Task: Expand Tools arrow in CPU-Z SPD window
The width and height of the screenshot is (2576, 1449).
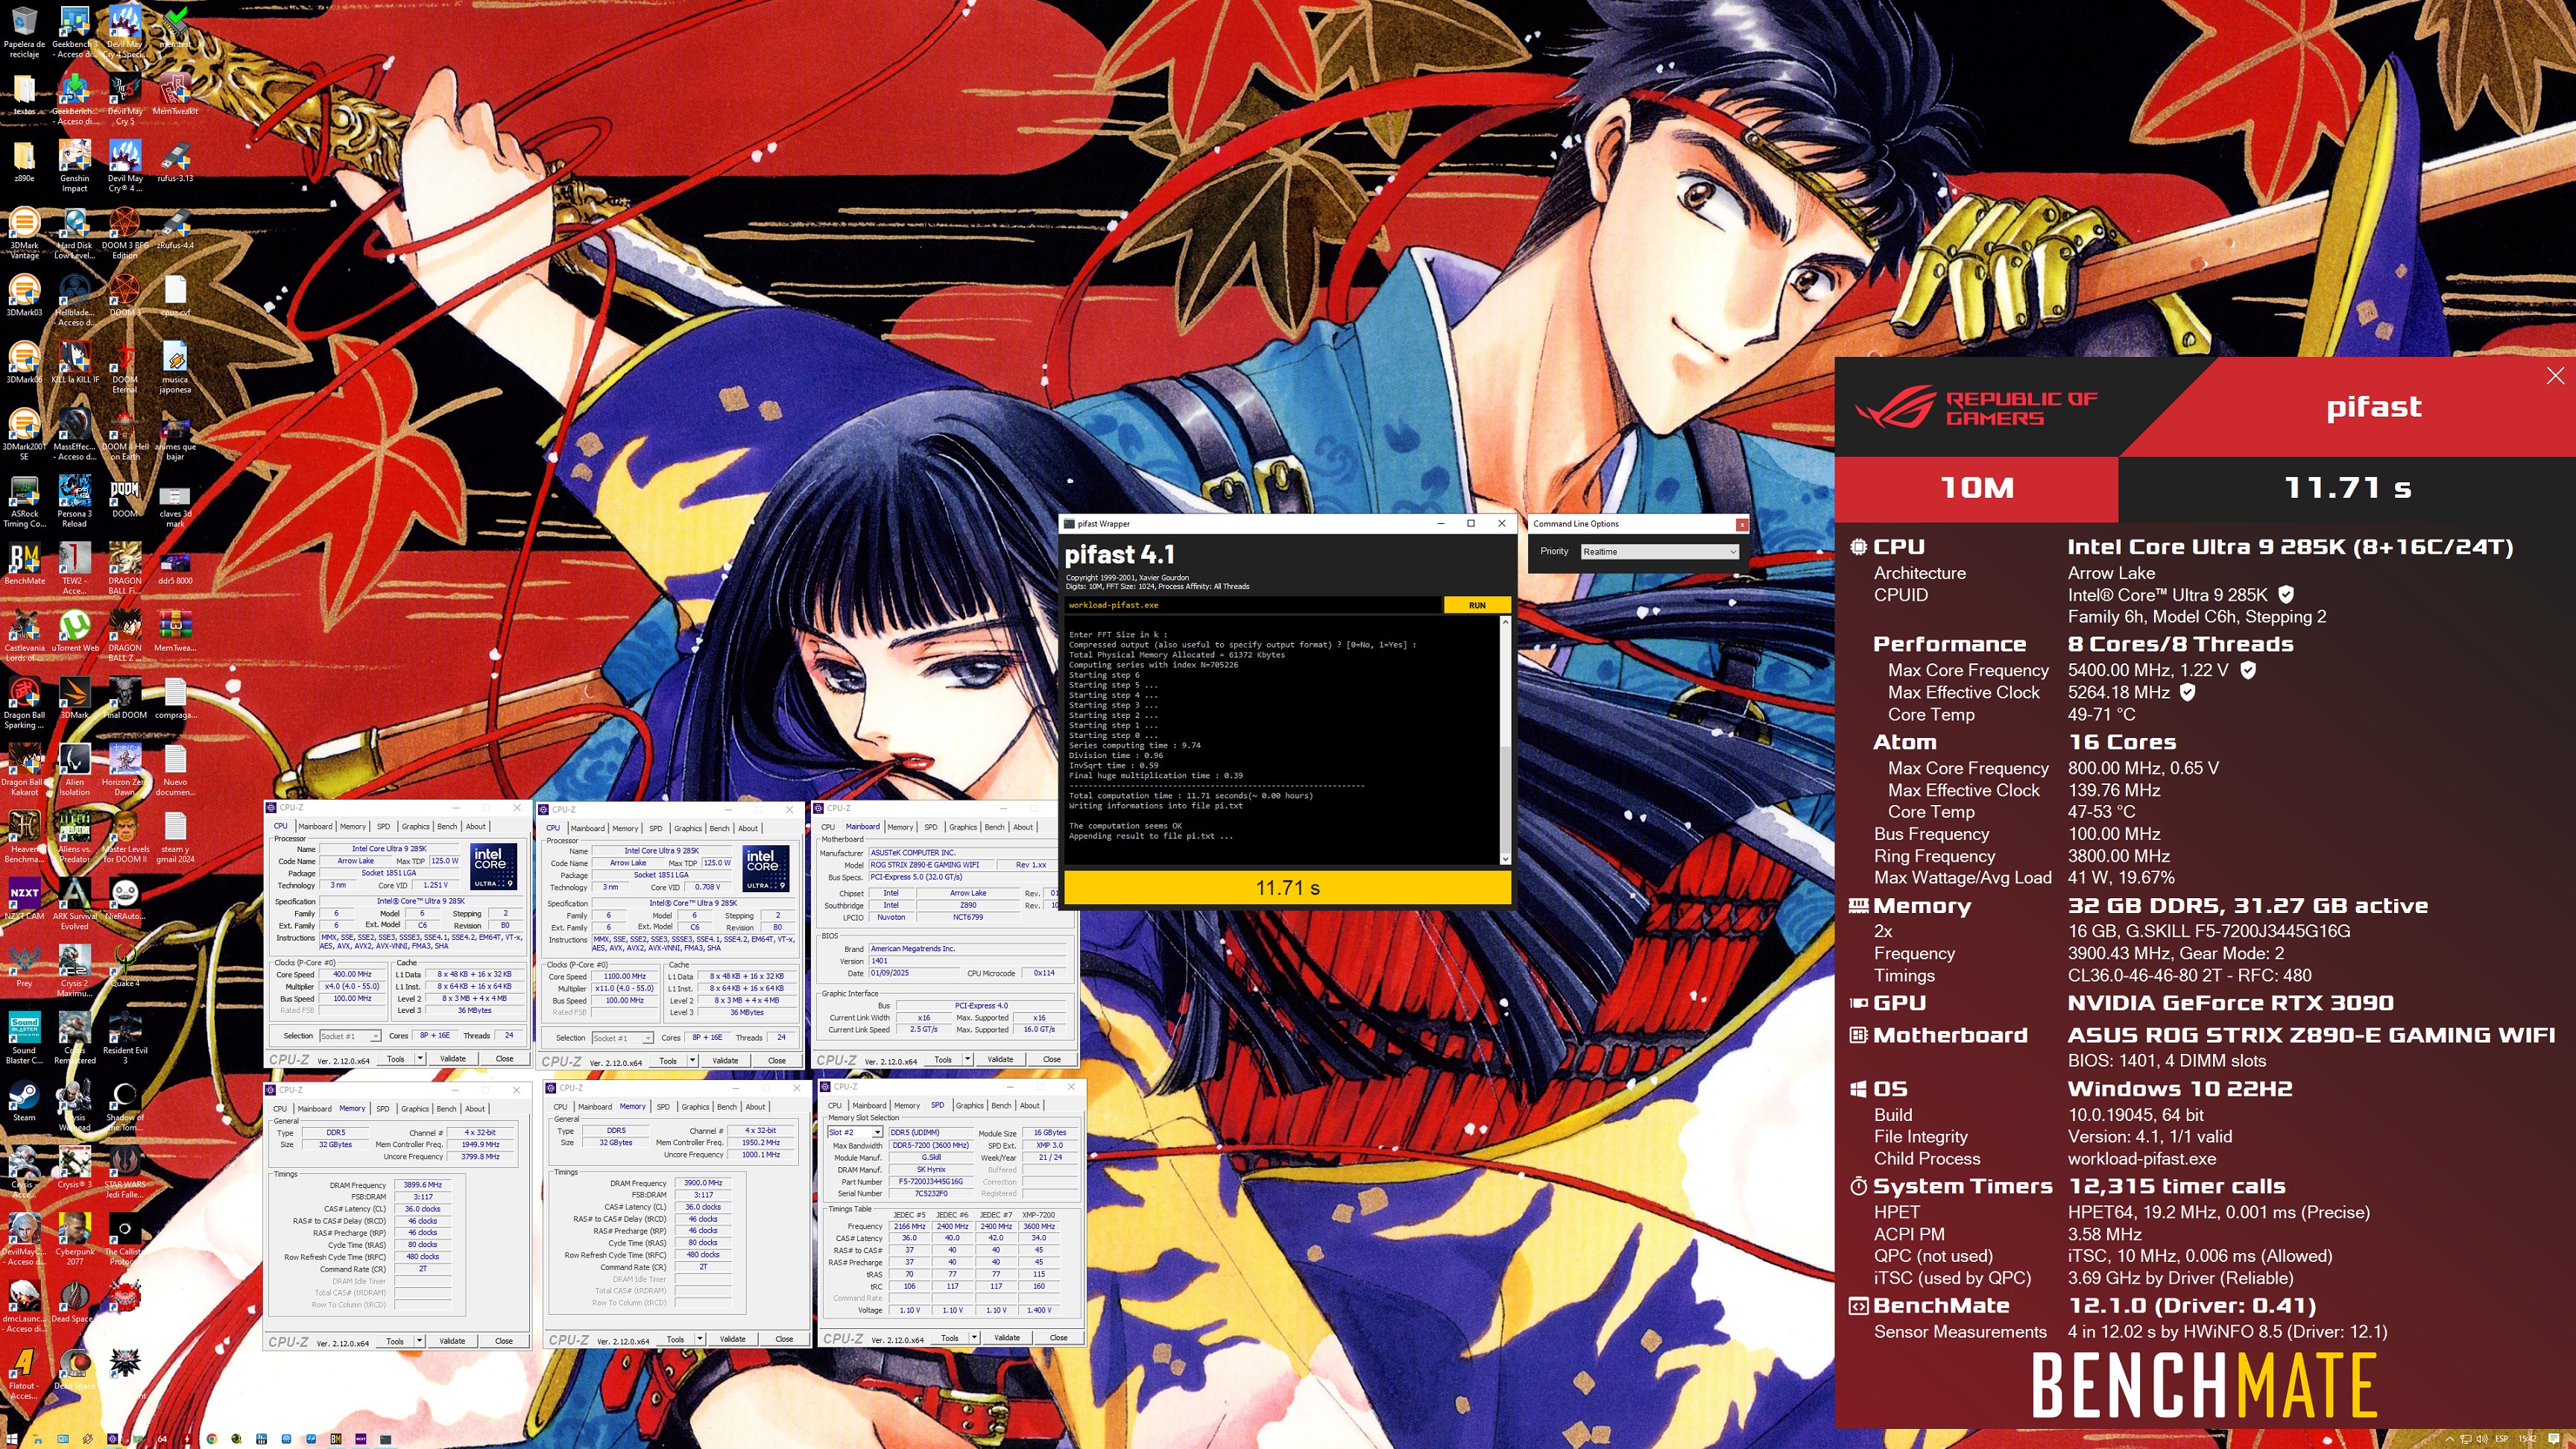Action: point(974,1337)
